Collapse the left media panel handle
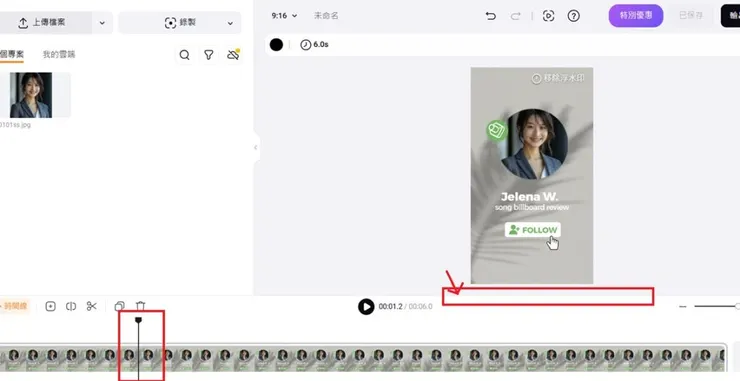This screenshot has width=740, height=381. point(256,147)
